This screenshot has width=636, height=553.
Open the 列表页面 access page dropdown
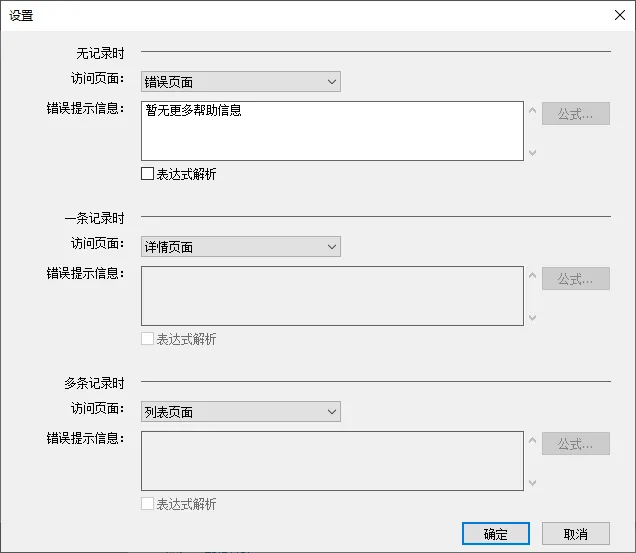(x=240, y=412)
